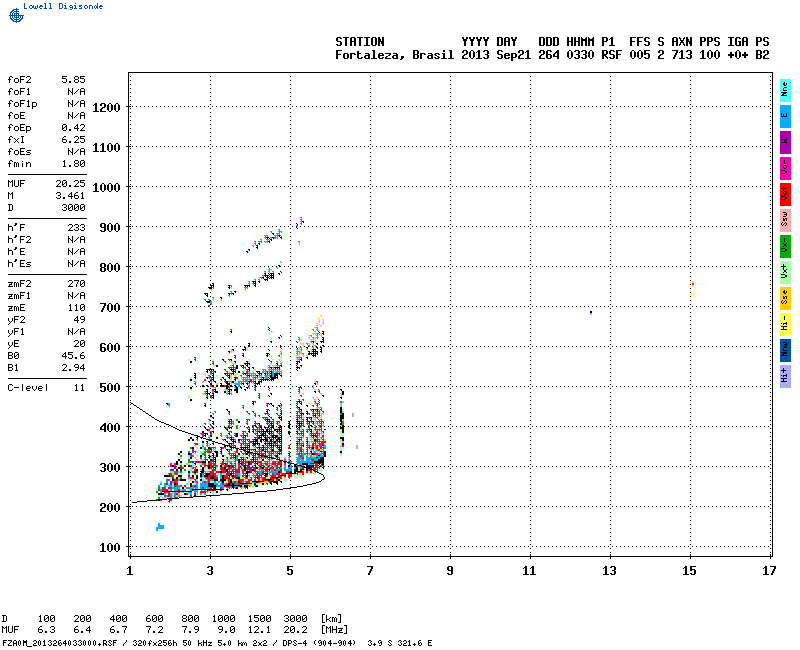Click the zmF2 value 270
The image size is (800, 650).
(x=77, y=284)
